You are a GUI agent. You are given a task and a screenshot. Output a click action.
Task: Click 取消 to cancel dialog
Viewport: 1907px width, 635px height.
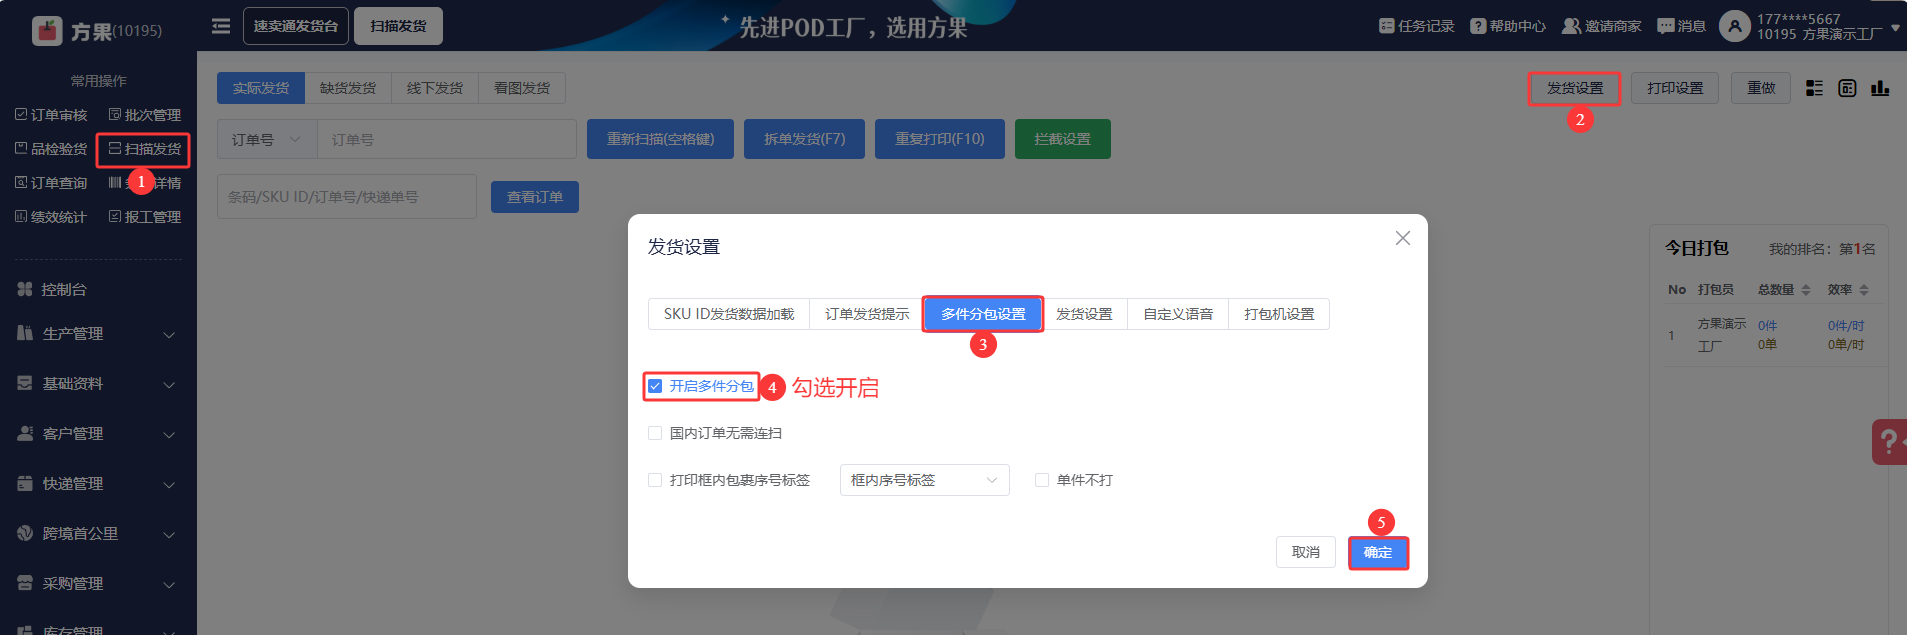pyautogui.click(x=1306, y=552)
